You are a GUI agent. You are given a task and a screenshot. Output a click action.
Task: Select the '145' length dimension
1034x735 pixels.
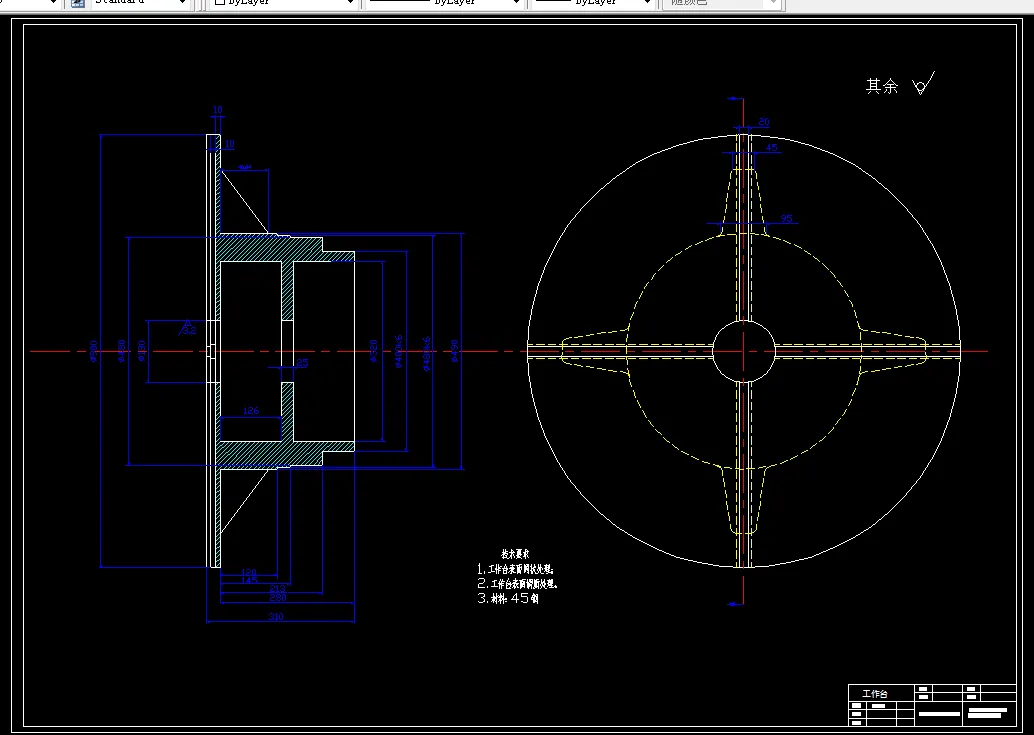pyautogui.click(x=249, y=581)
